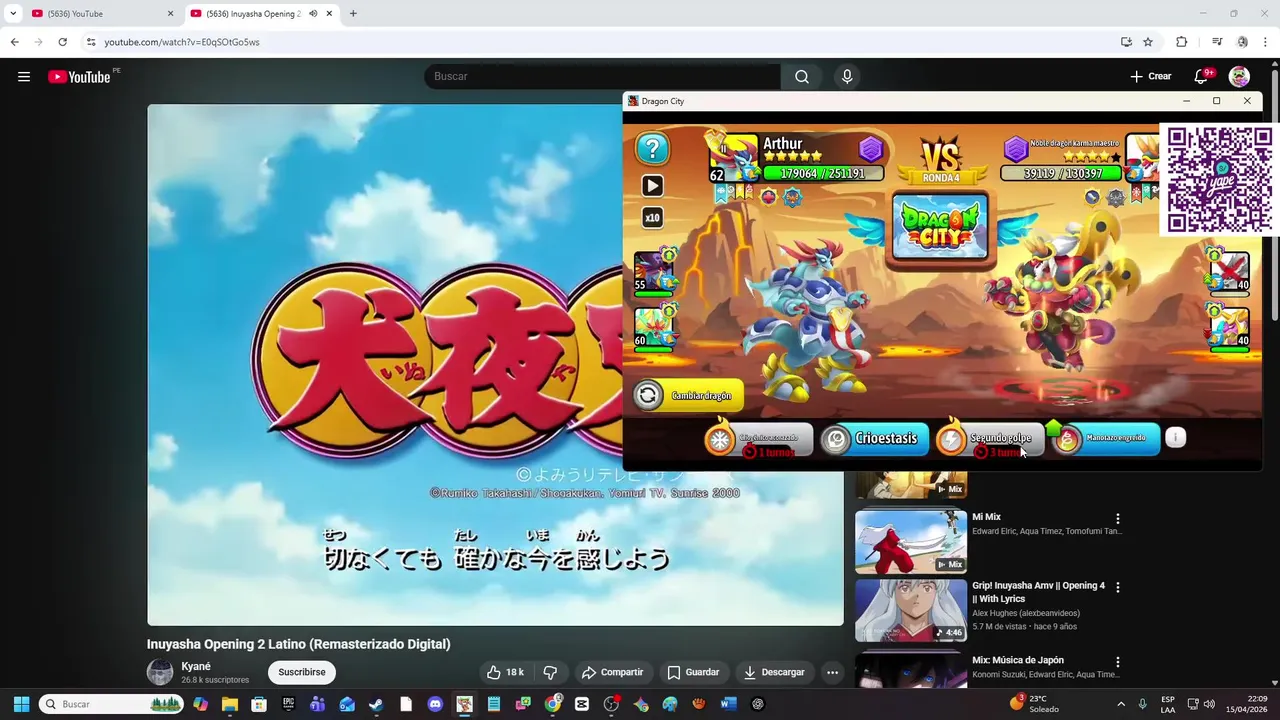Open Discord from taskbar

[x=435, y=704]
